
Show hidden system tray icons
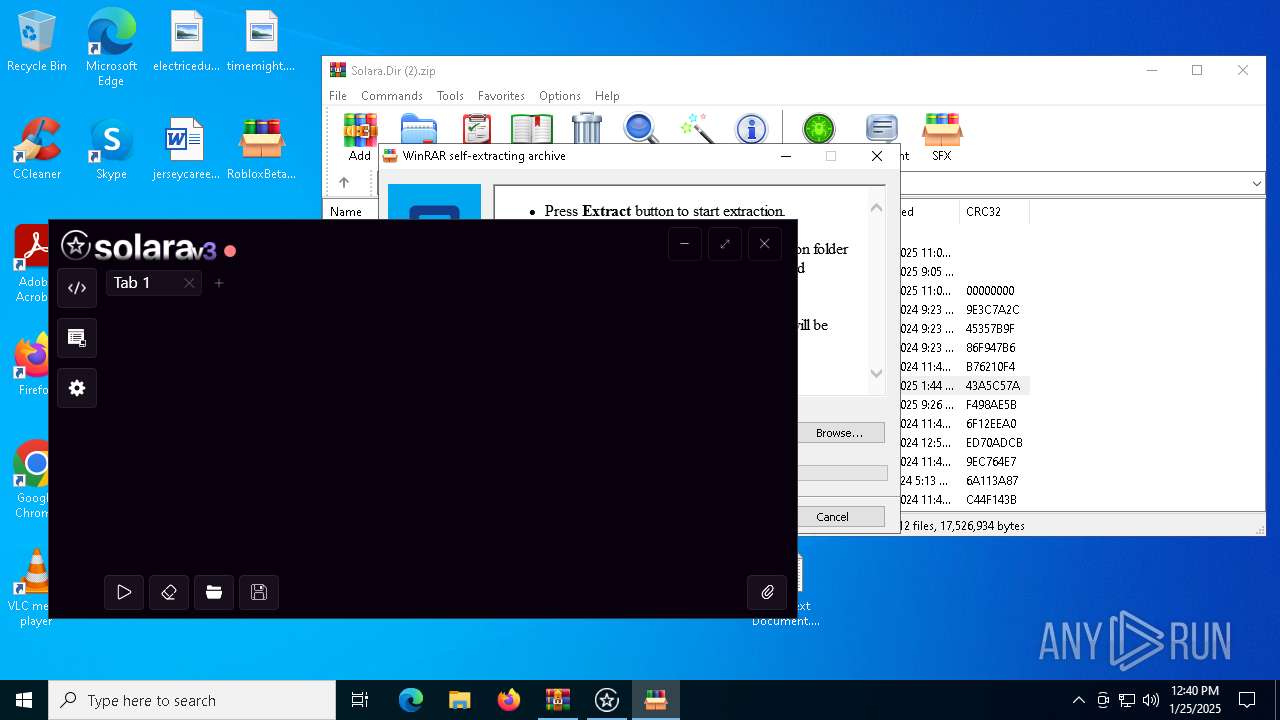pyautogui.click(x=1078, y=700)
